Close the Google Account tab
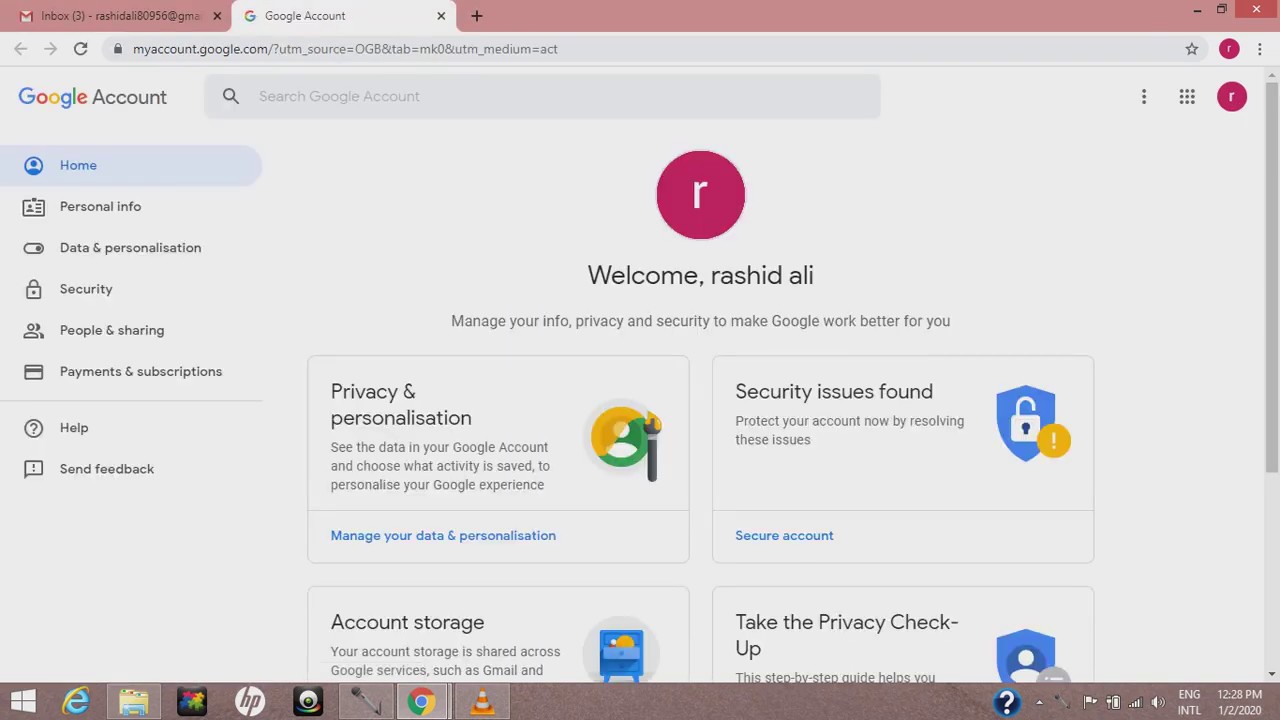Image resolution: width=1280 pixels, height=720 pixels. click(441, 16)
